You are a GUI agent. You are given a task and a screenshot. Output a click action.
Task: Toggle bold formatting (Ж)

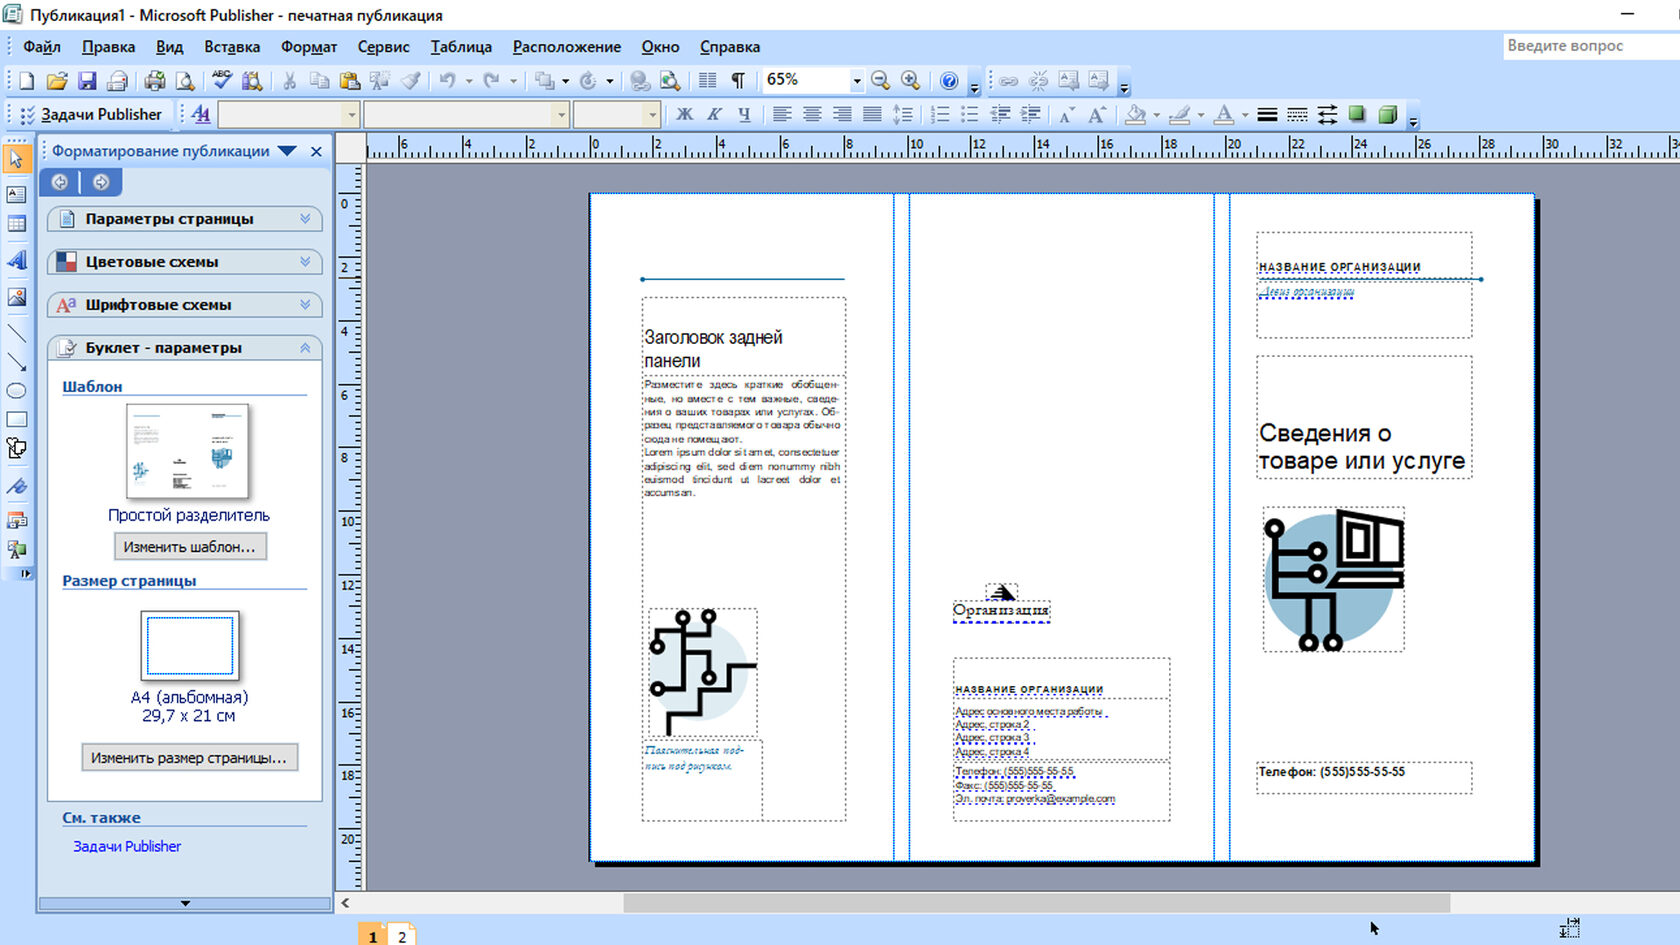pos(684,115)
